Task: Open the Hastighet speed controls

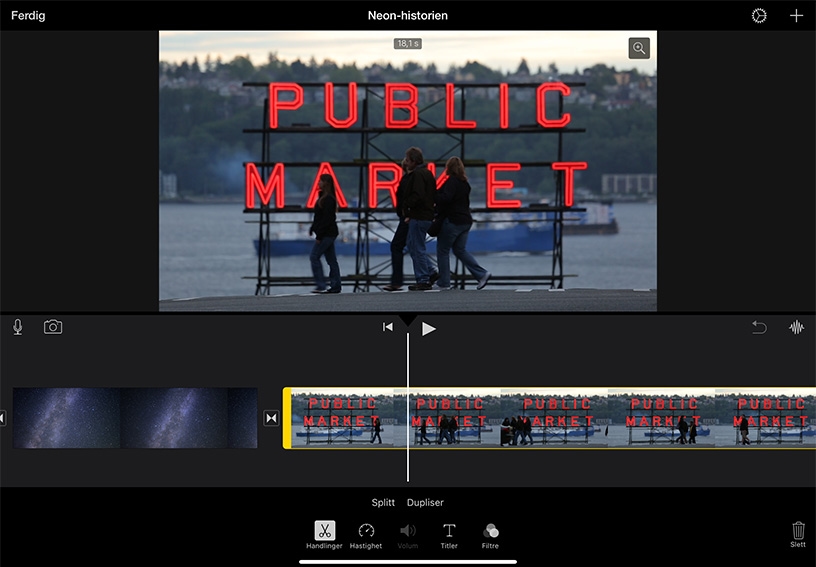Action: coord(366,536)
